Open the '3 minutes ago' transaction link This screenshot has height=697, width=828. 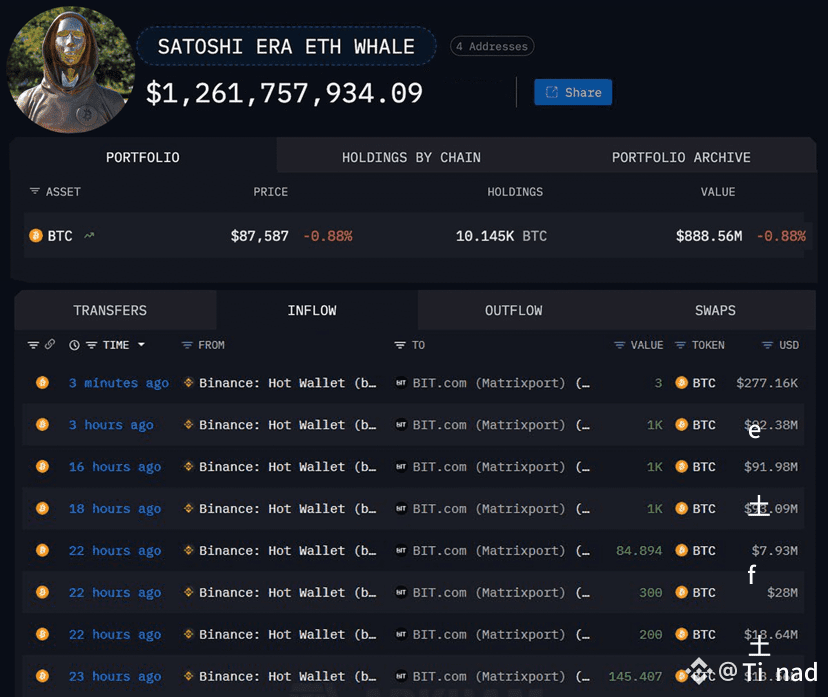(119, 383)
